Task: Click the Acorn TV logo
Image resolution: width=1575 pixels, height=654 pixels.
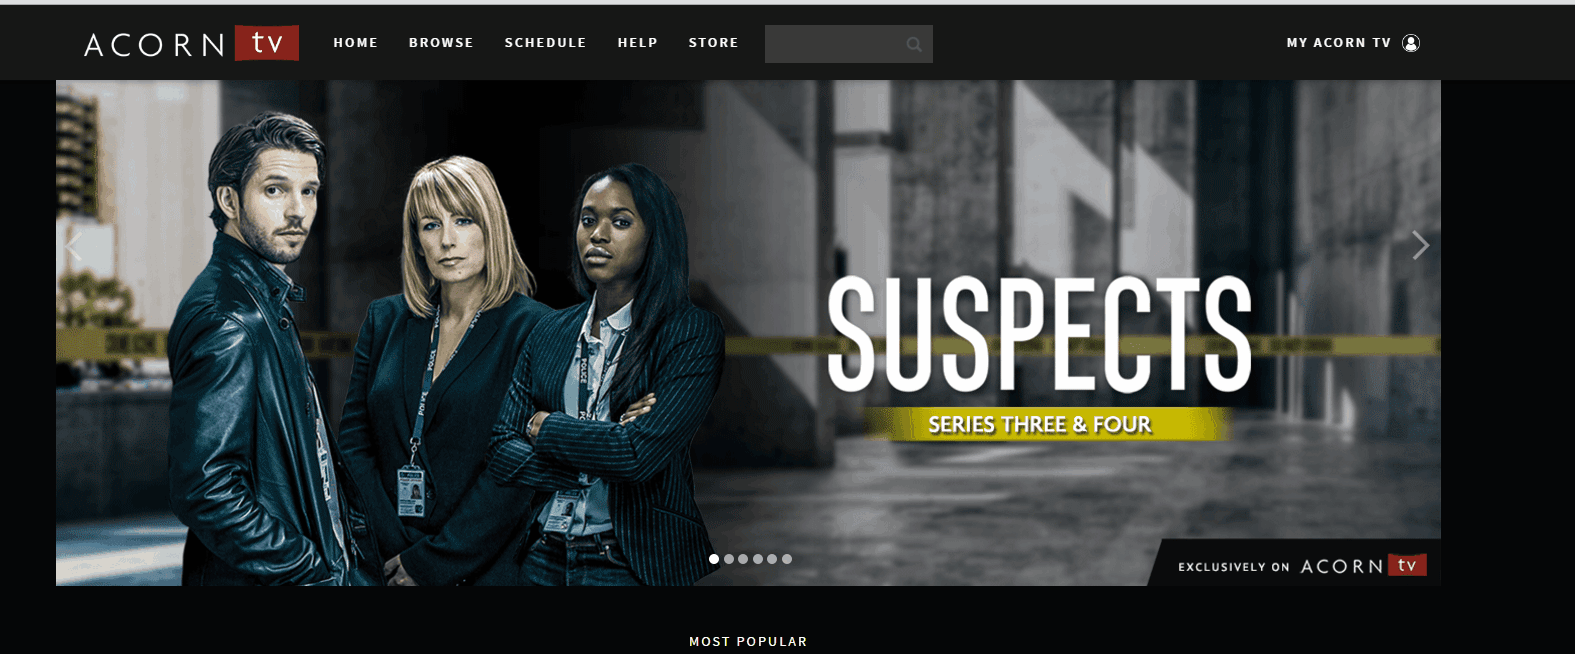Action: click(191, 43)
